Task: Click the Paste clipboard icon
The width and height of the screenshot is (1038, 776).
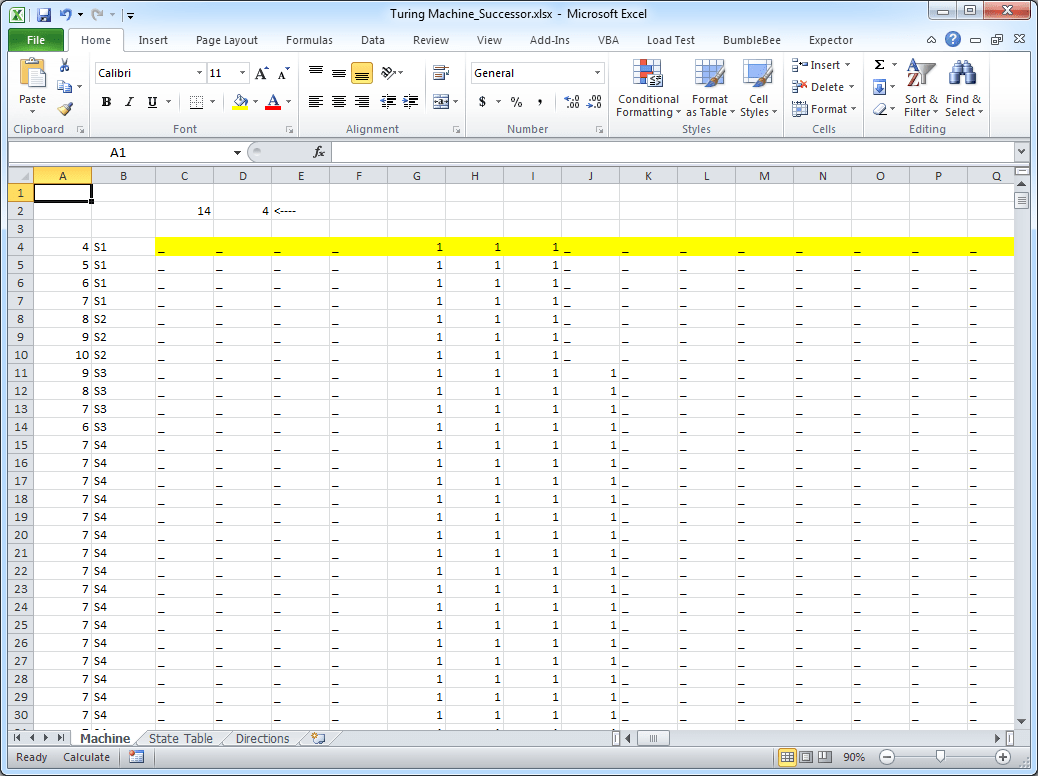Action: pos(32,74)
